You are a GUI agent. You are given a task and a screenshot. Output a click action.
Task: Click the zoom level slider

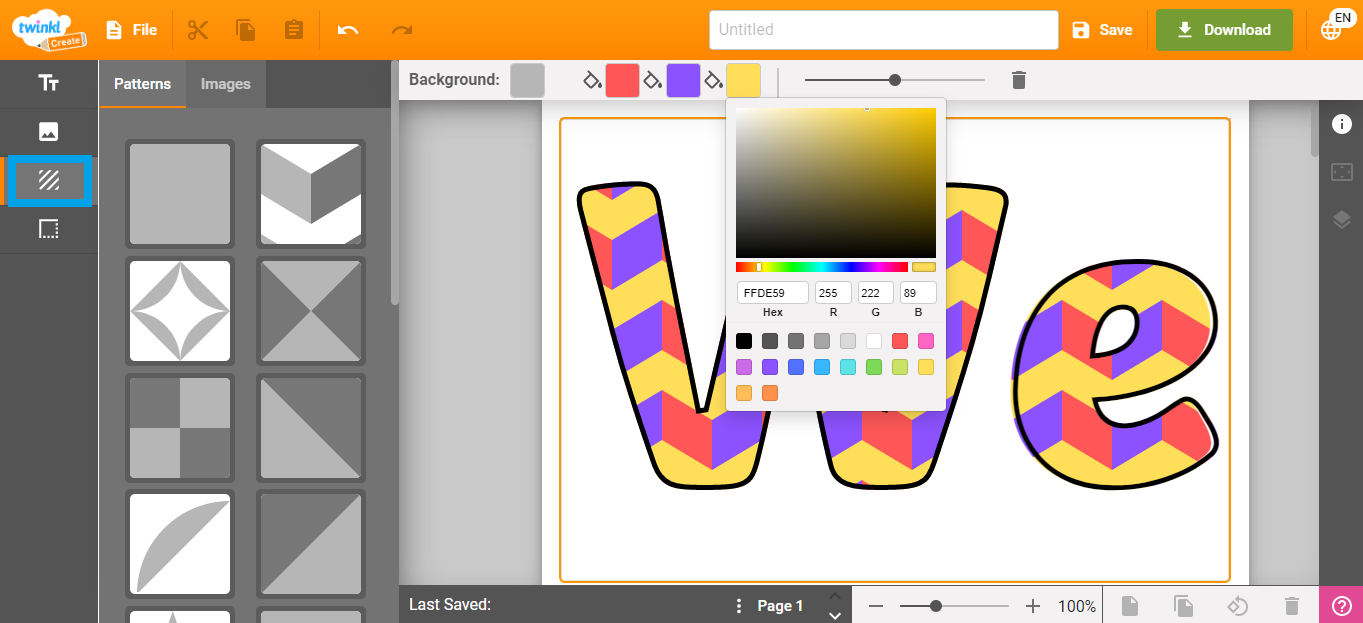coord(954,606)
